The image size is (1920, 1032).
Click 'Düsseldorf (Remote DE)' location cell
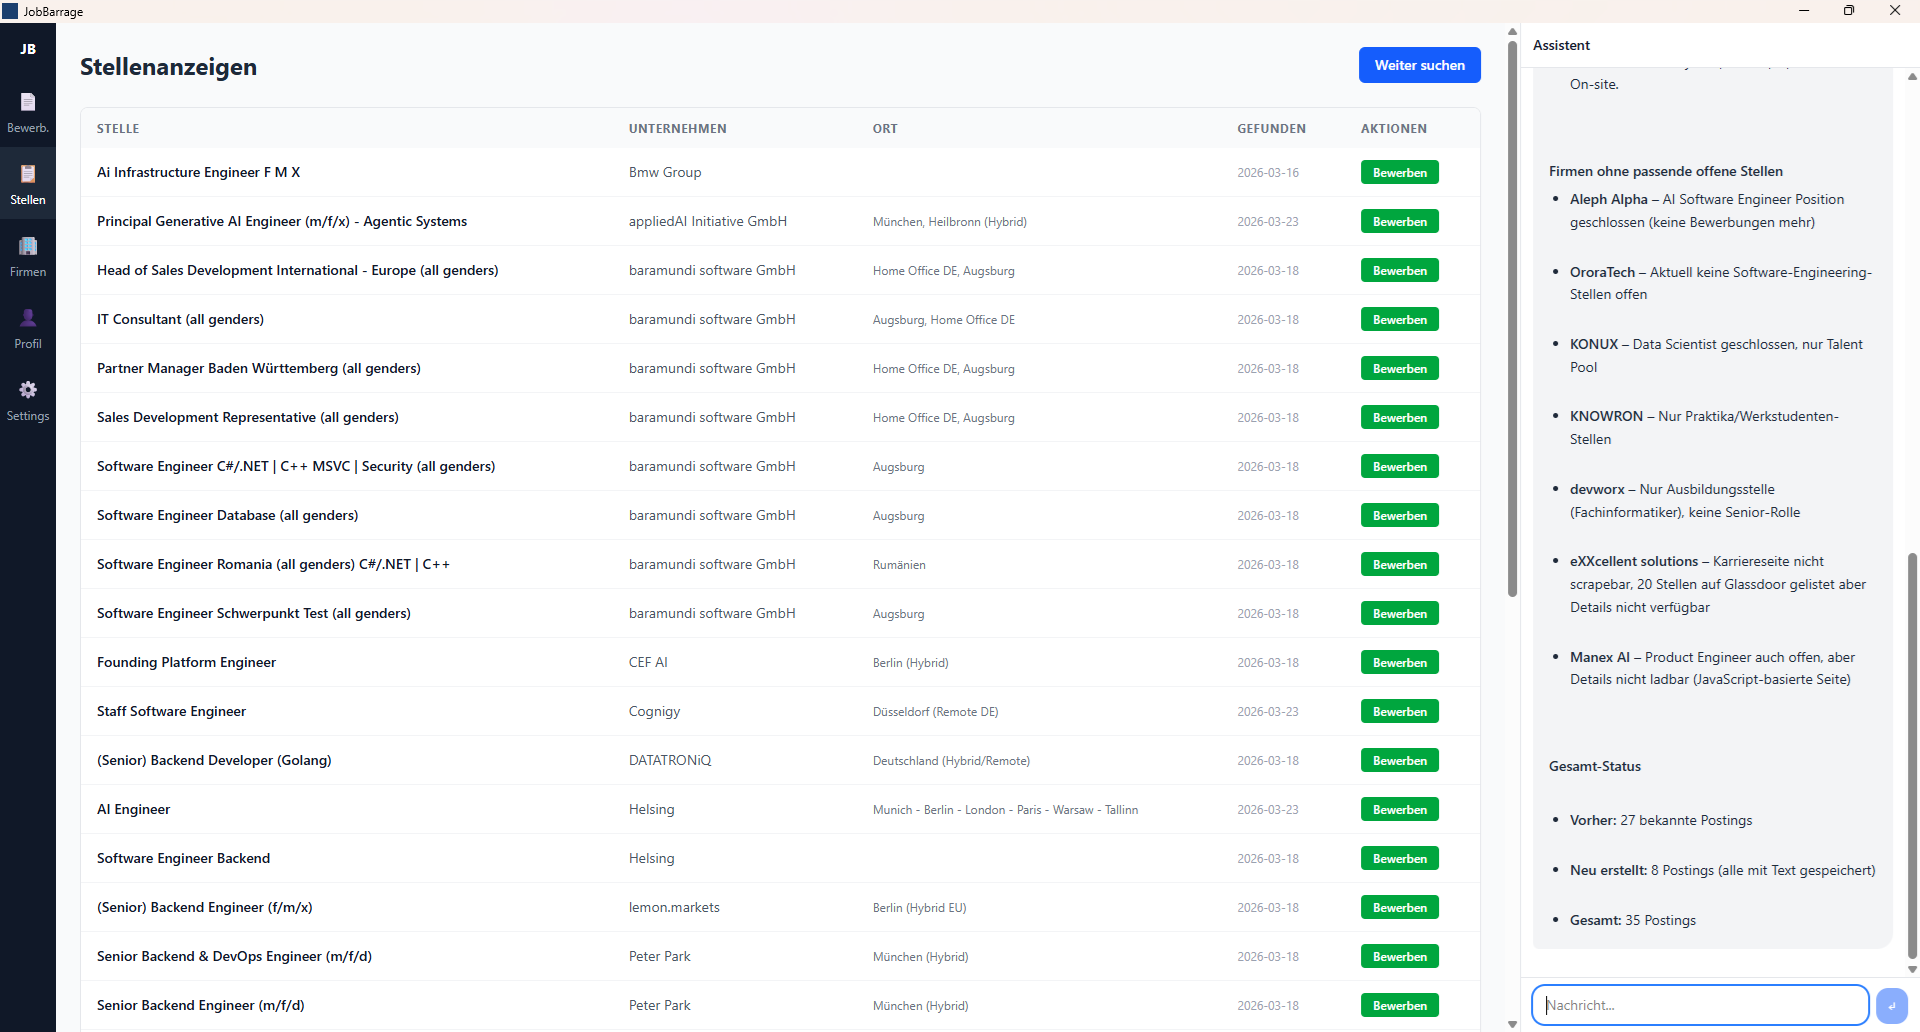[935, 712]
